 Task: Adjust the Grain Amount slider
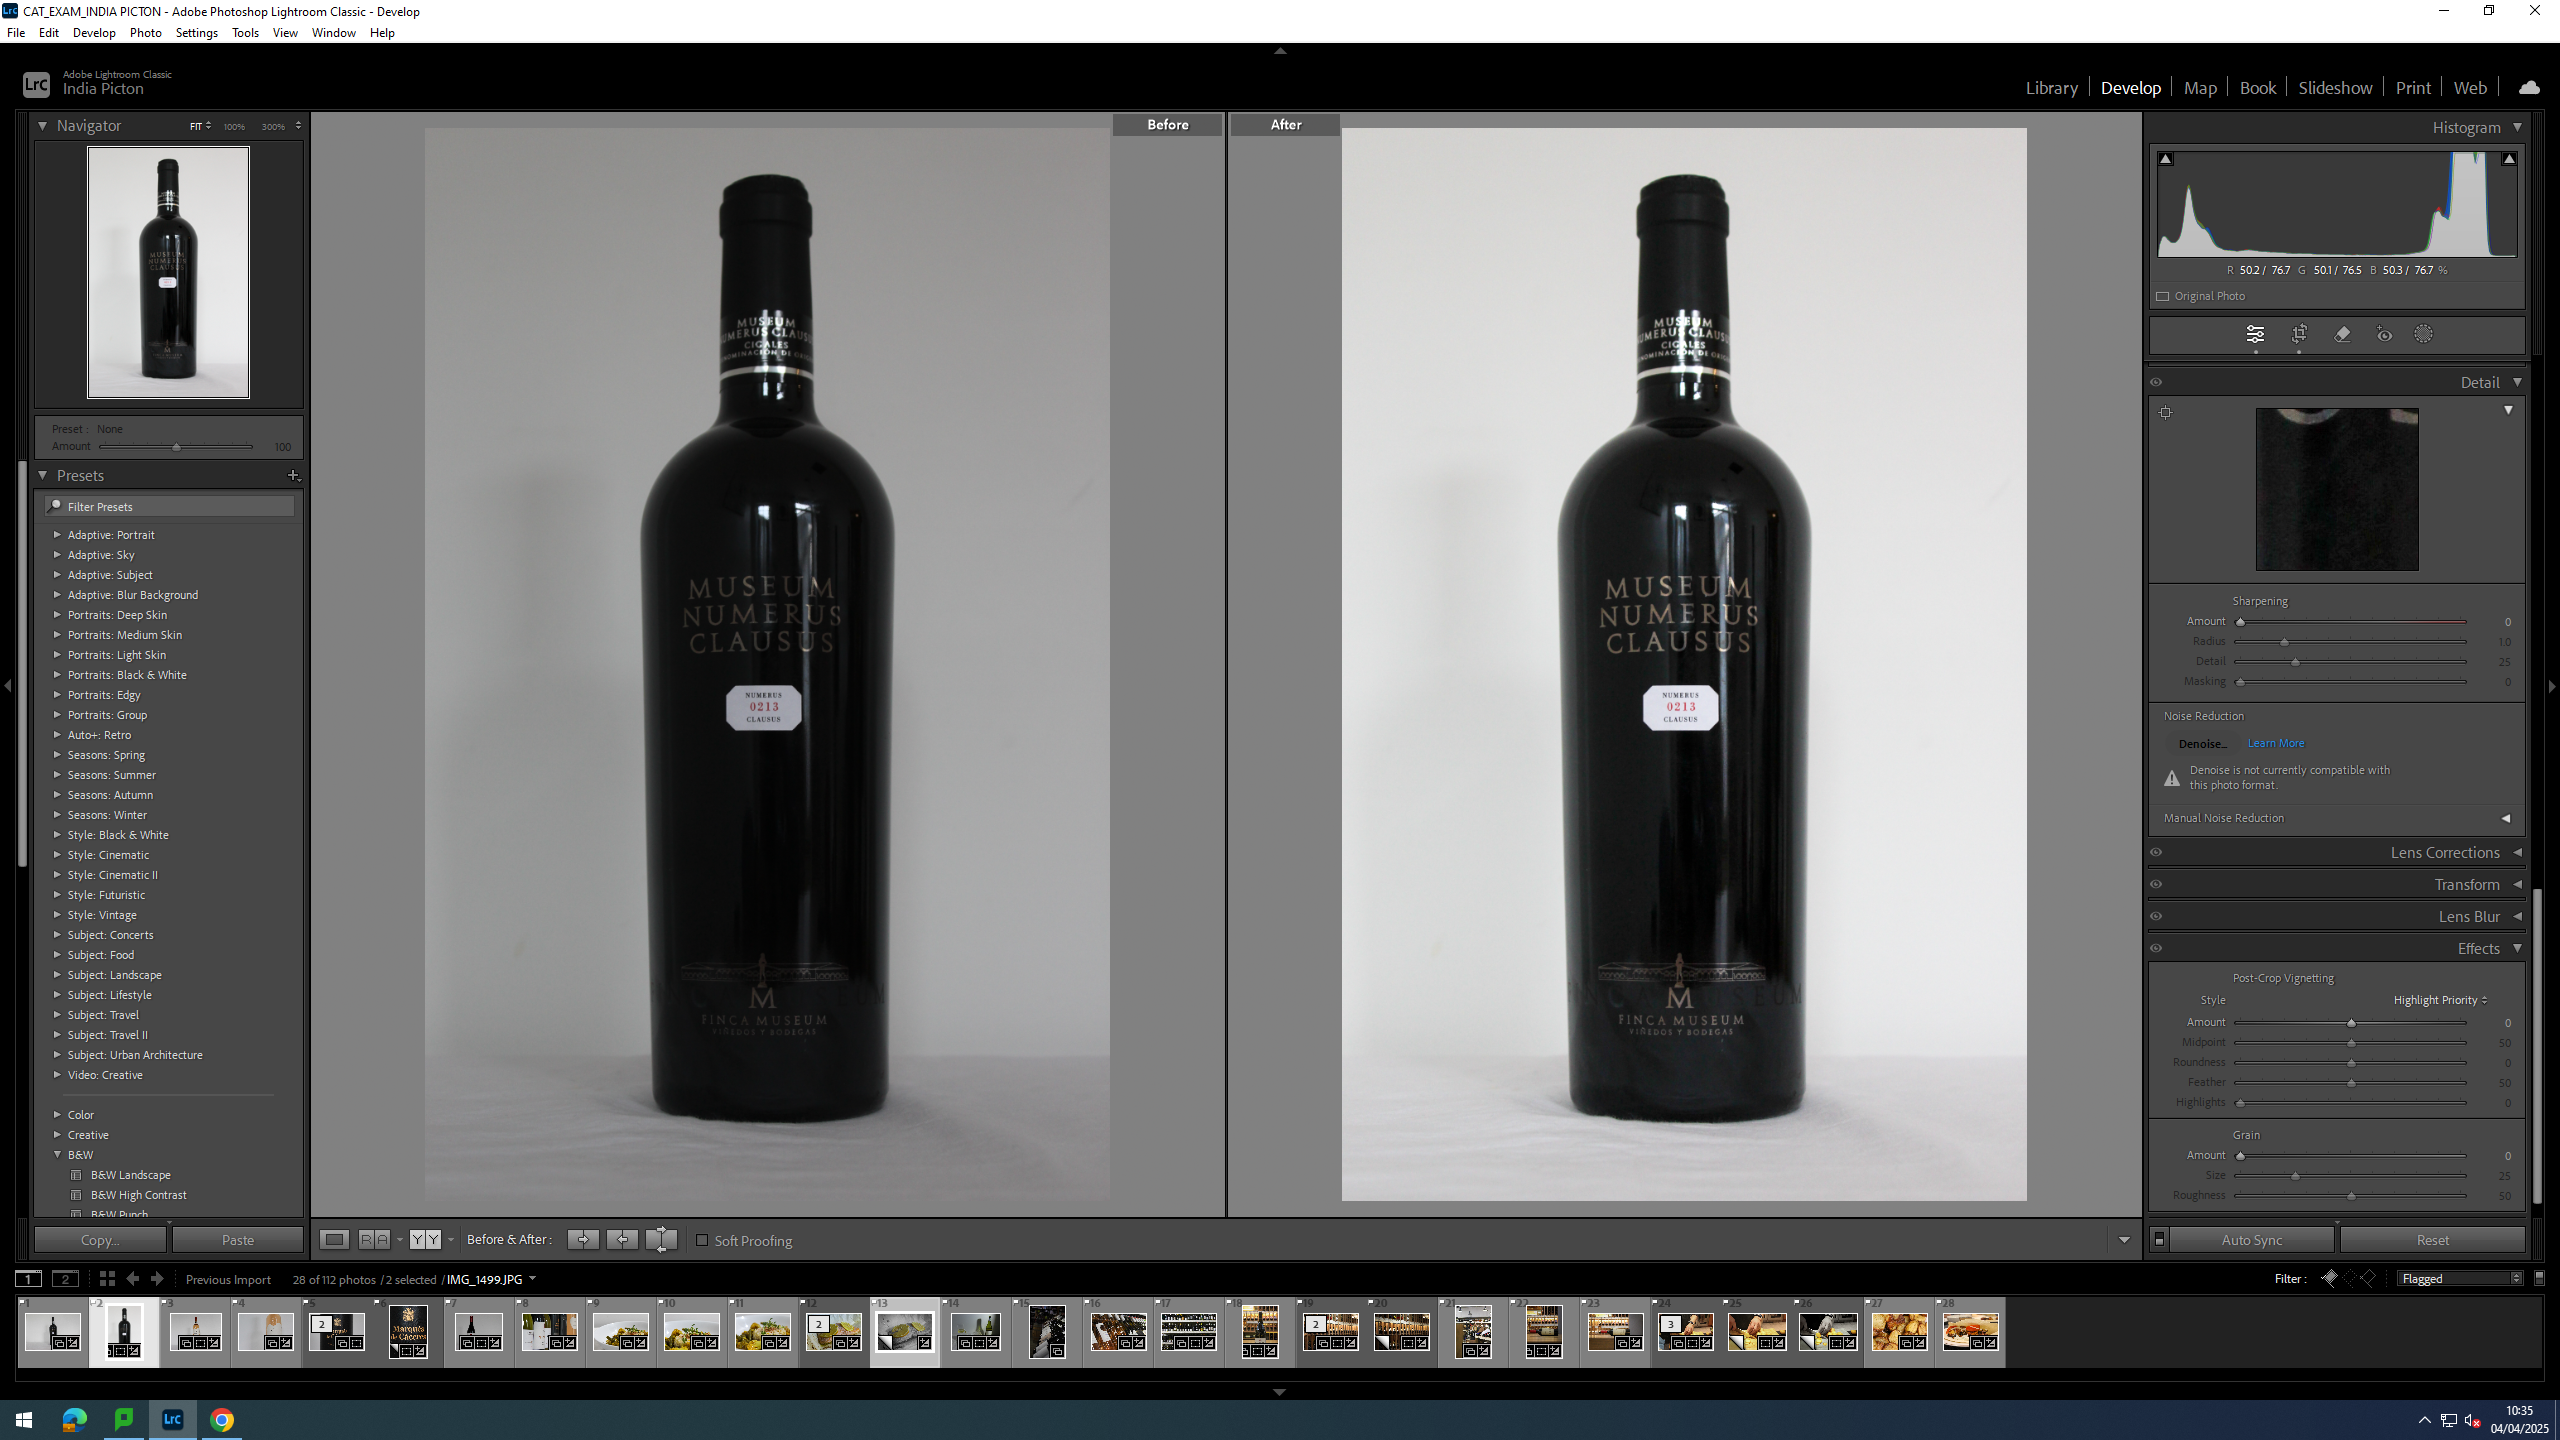pos(2240,1156)
